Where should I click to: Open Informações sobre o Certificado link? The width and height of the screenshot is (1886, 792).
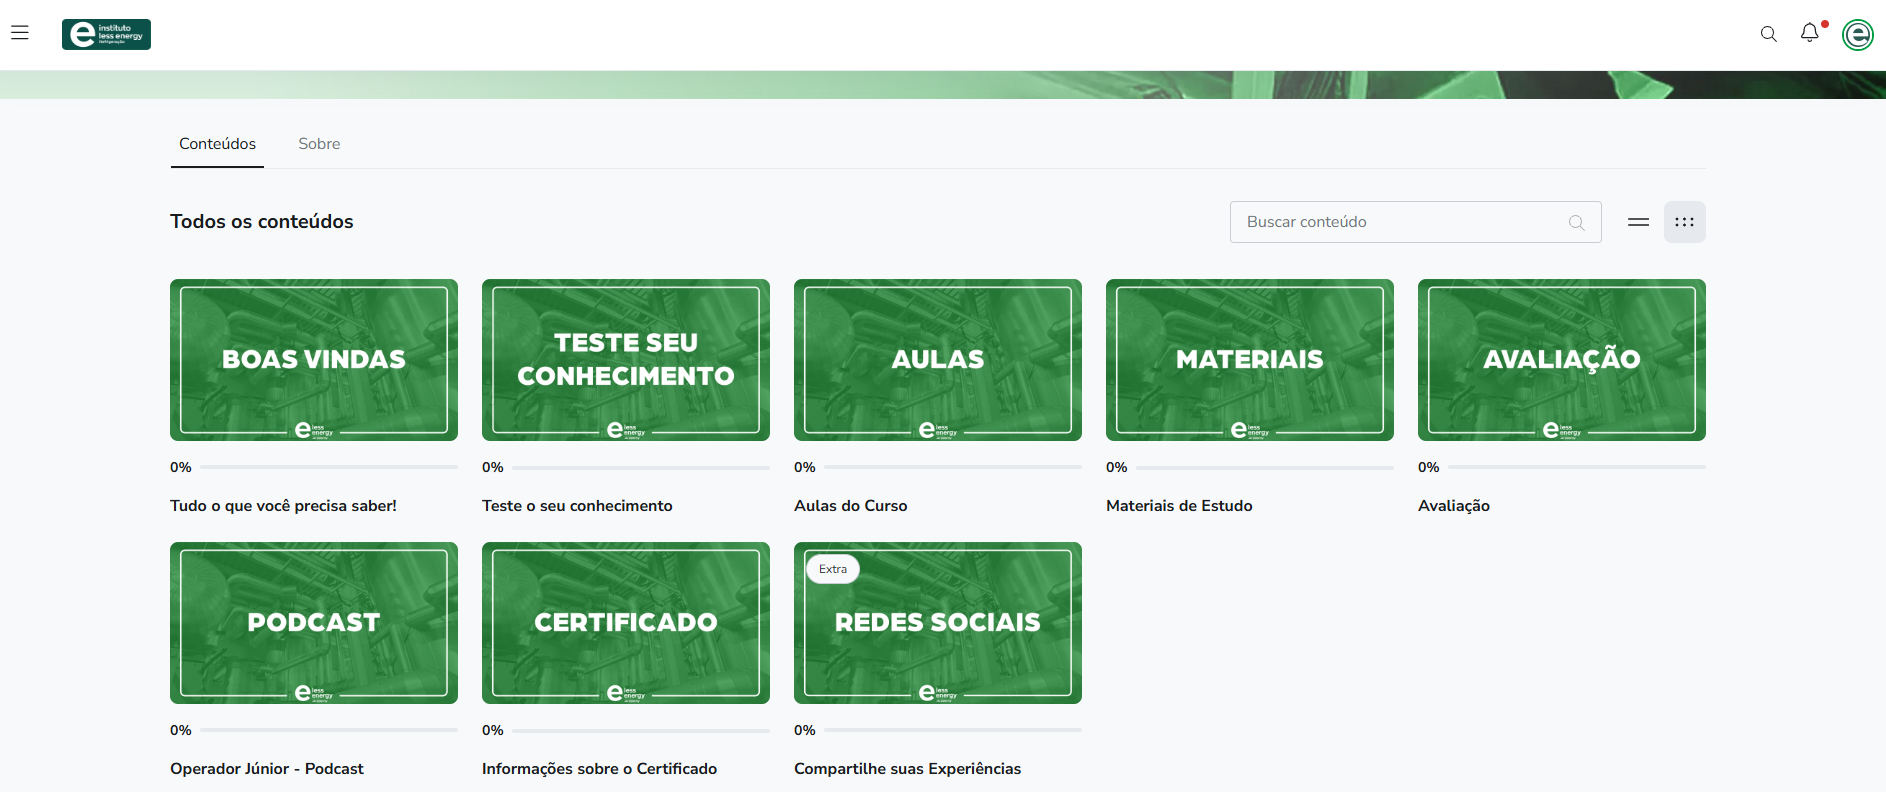pyautogui.click(x=599, y=769)
